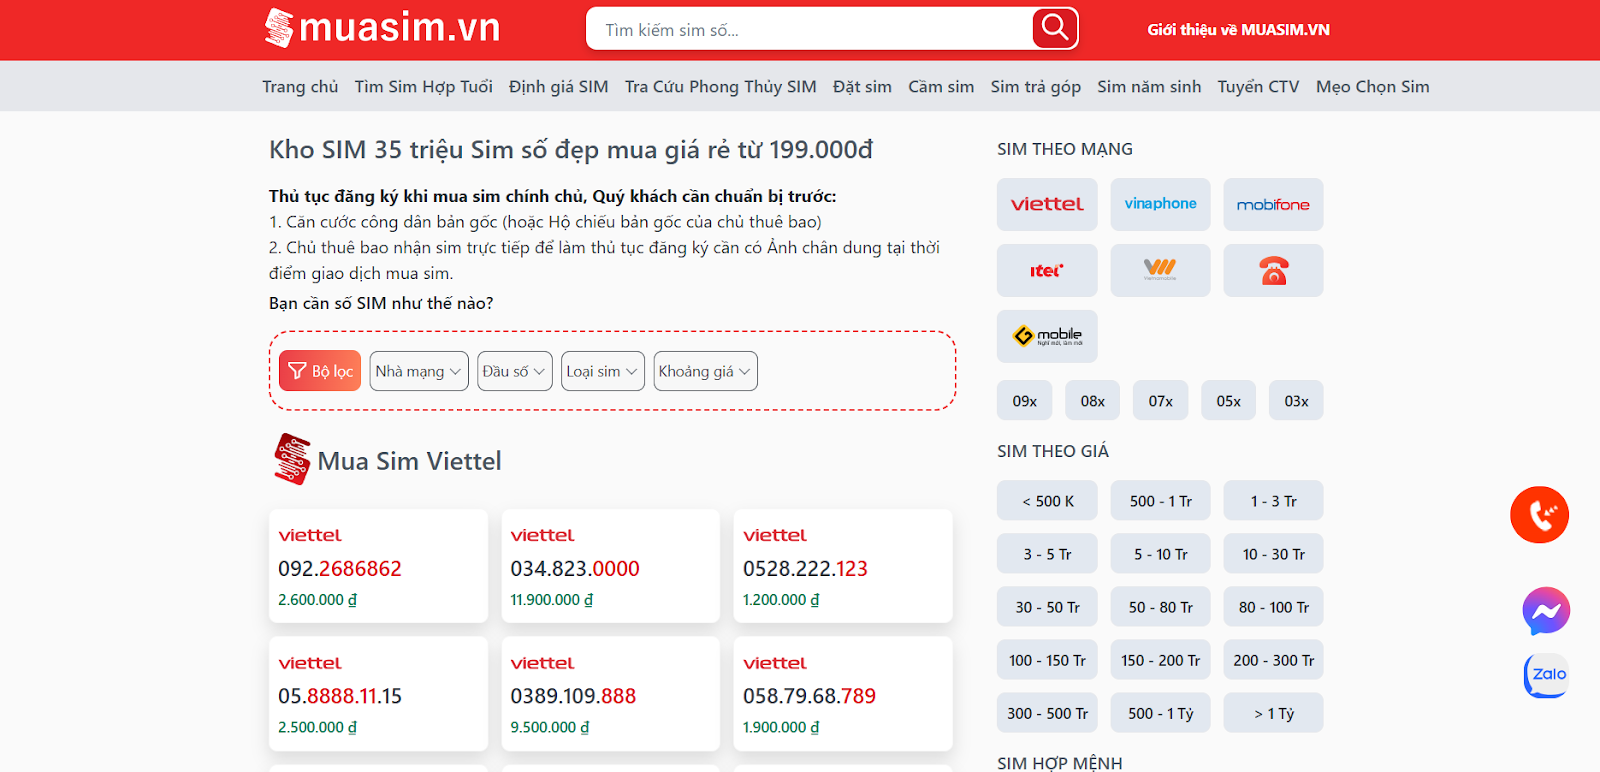The width and height of the screenshot is (1600, 772).
Task: Open Đặt sim menu item
Action: (862, 87)
